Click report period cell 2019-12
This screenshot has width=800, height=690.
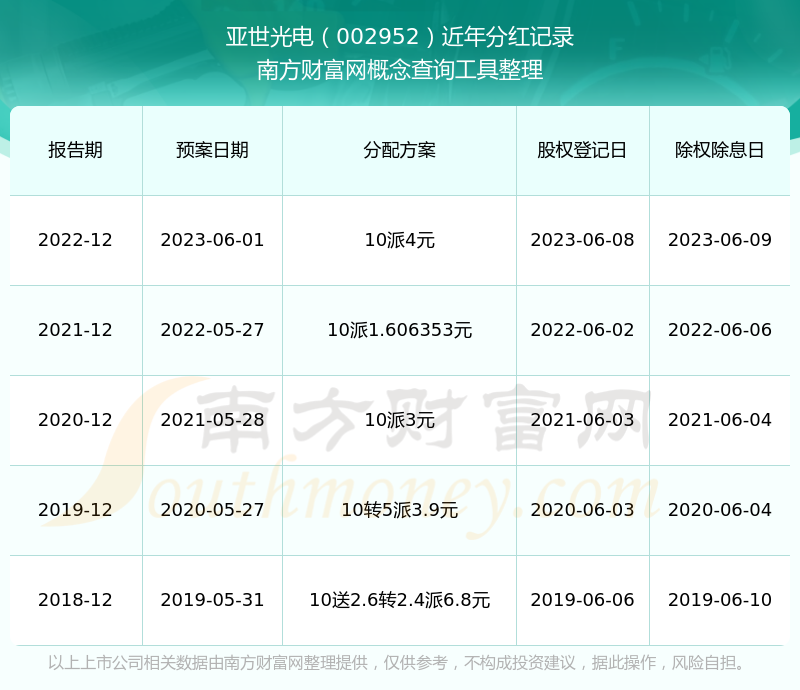76,509
